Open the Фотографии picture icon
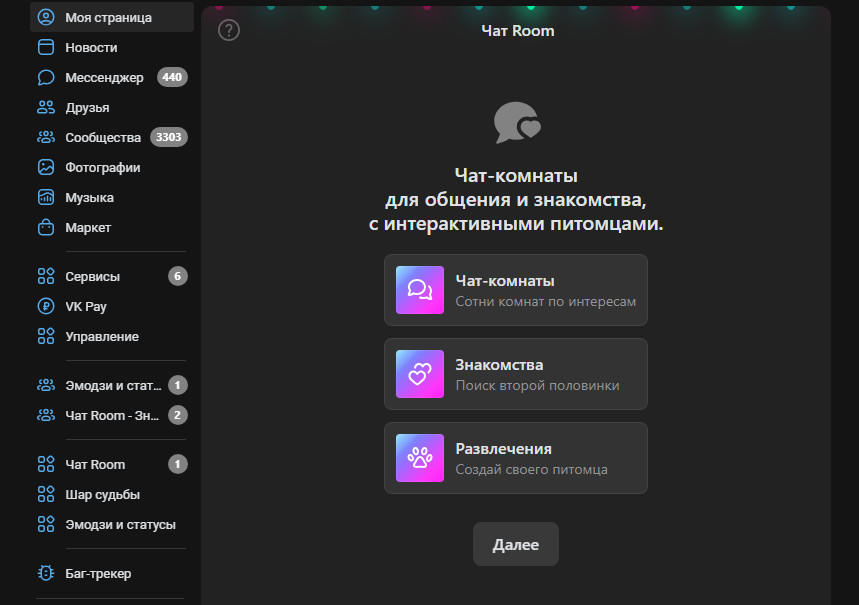This screenshot has height=605, width=859. 46,167
